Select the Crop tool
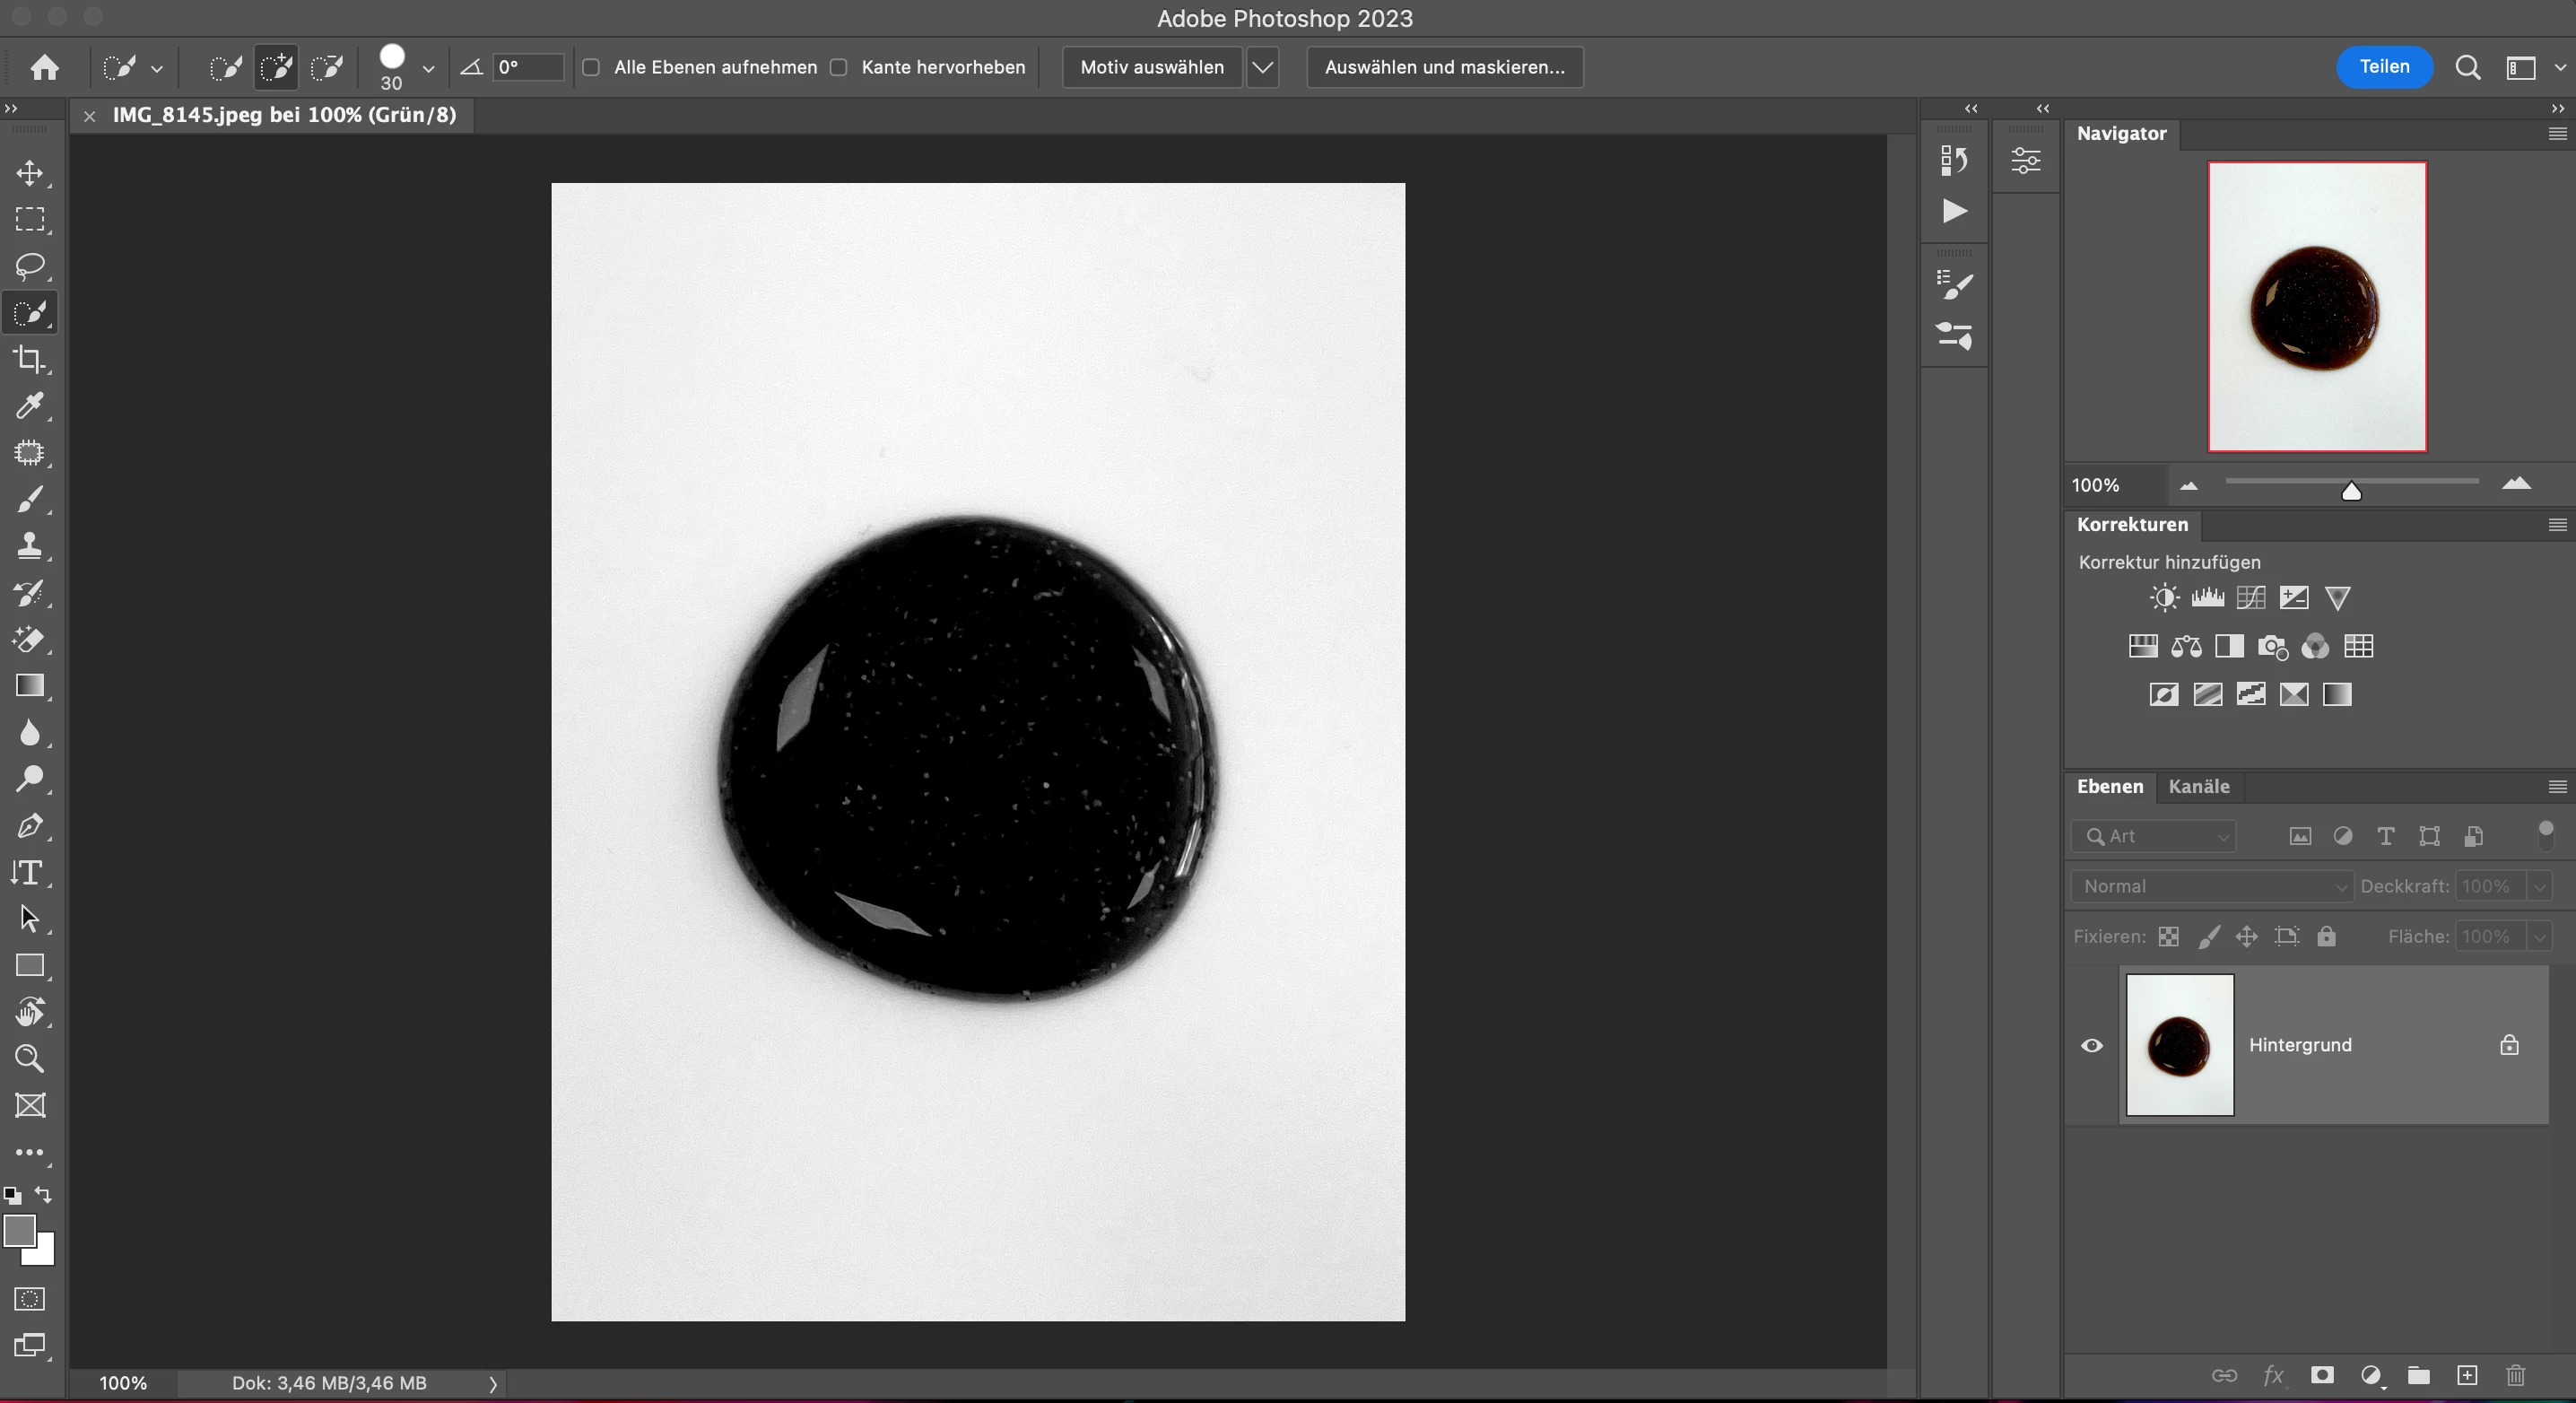This screenshot has height=1403, width=2576. click(30, 360)
